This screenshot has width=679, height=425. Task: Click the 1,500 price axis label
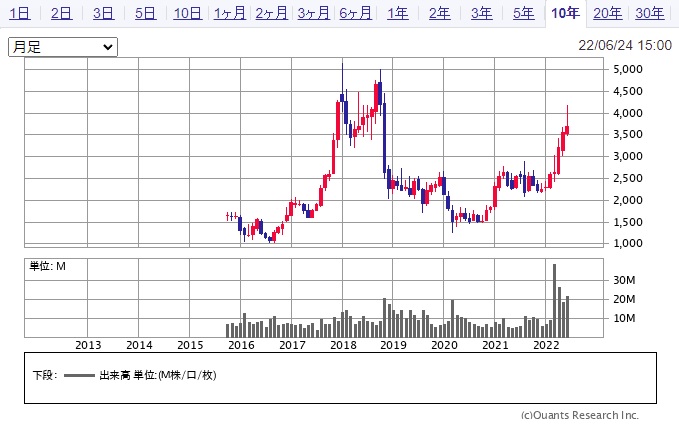(627, 222)
